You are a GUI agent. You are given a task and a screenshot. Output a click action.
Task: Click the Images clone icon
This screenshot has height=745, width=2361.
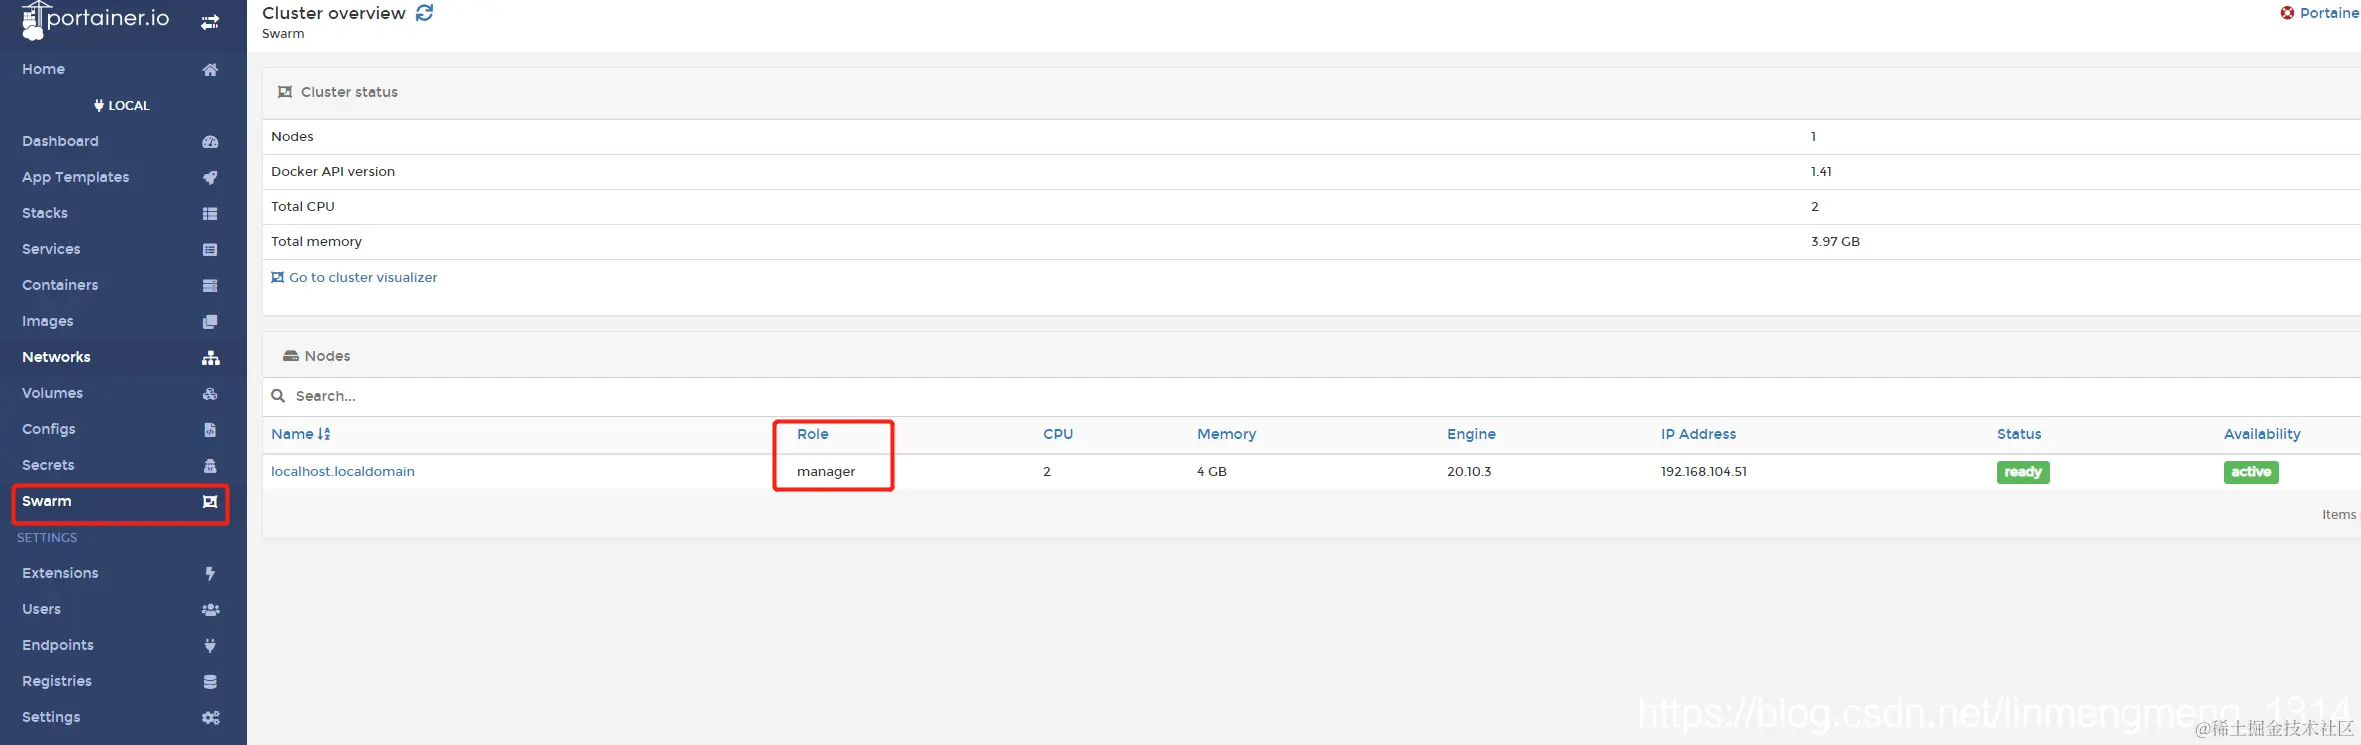[210, 322]
